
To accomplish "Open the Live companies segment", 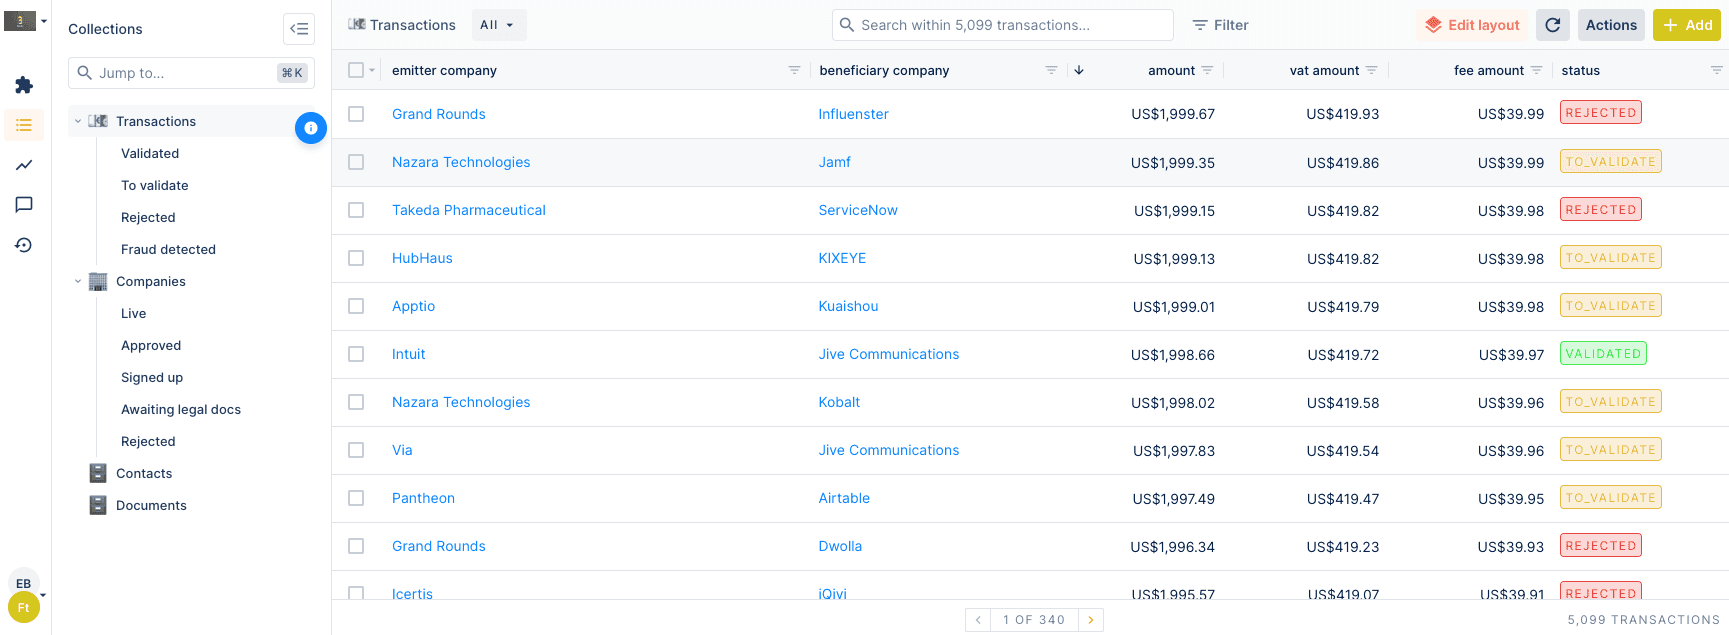I will (133, 313).
